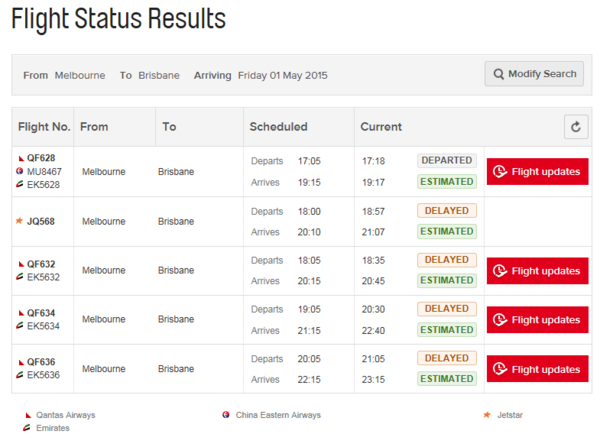600x447 pixels.
Task: Select flight number QF632
Action: pos(41,264)
